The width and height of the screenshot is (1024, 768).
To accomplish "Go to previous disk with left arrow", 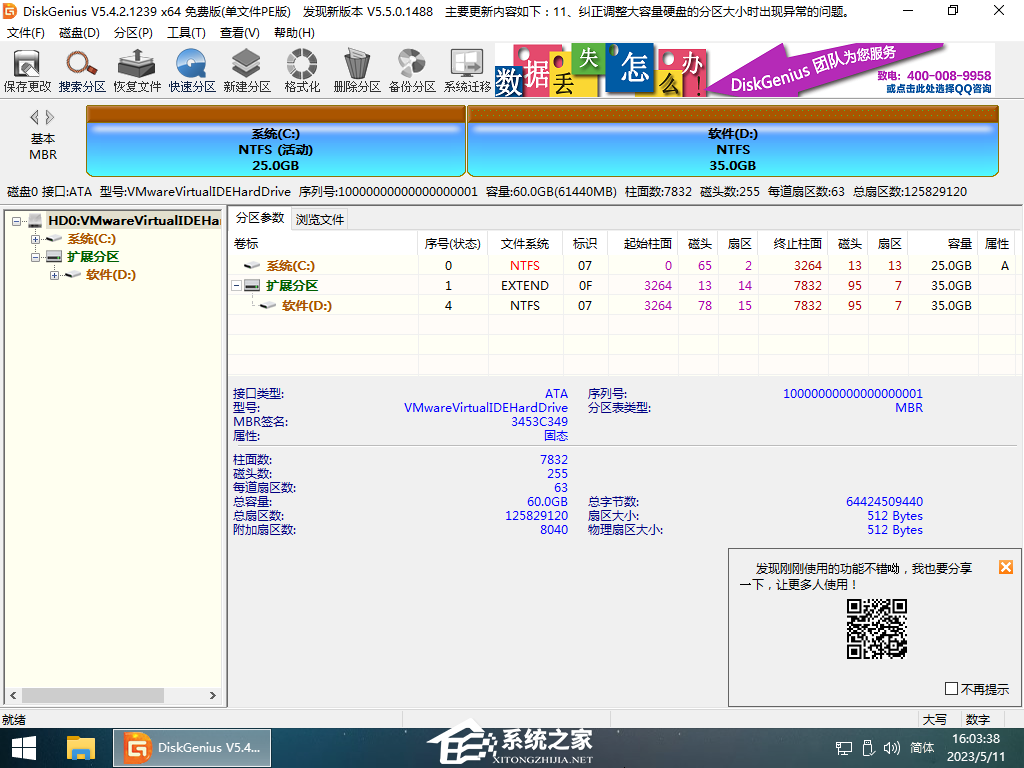I will [34, 118].
